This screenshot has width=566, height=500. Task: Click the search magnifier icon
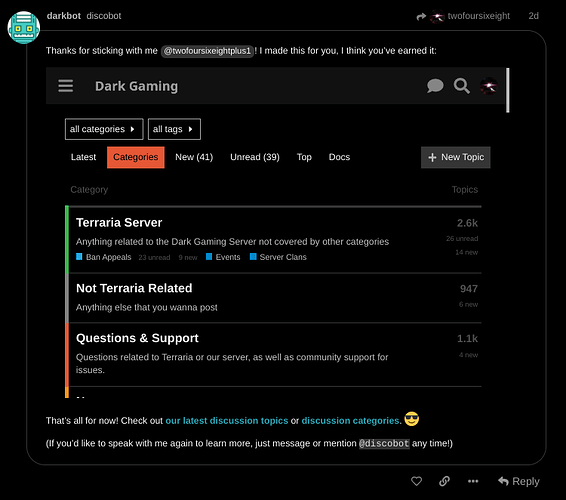point(462,86)
